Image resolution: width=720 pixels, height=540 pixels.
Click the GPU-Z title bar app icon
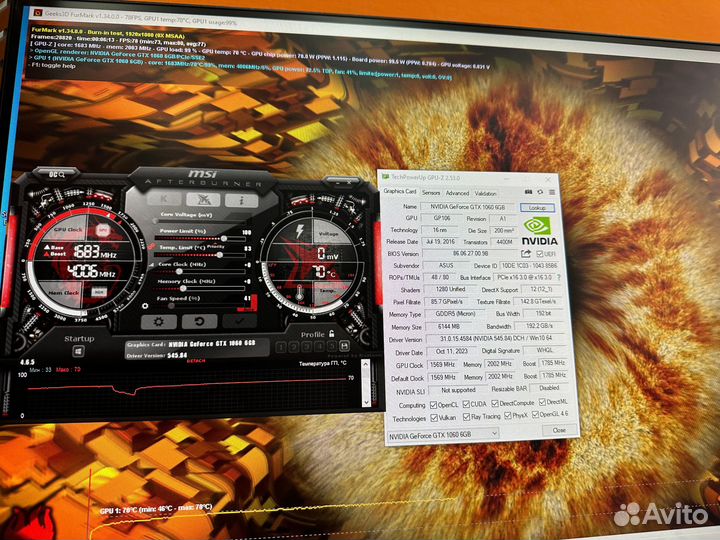[x=385, y=176]
